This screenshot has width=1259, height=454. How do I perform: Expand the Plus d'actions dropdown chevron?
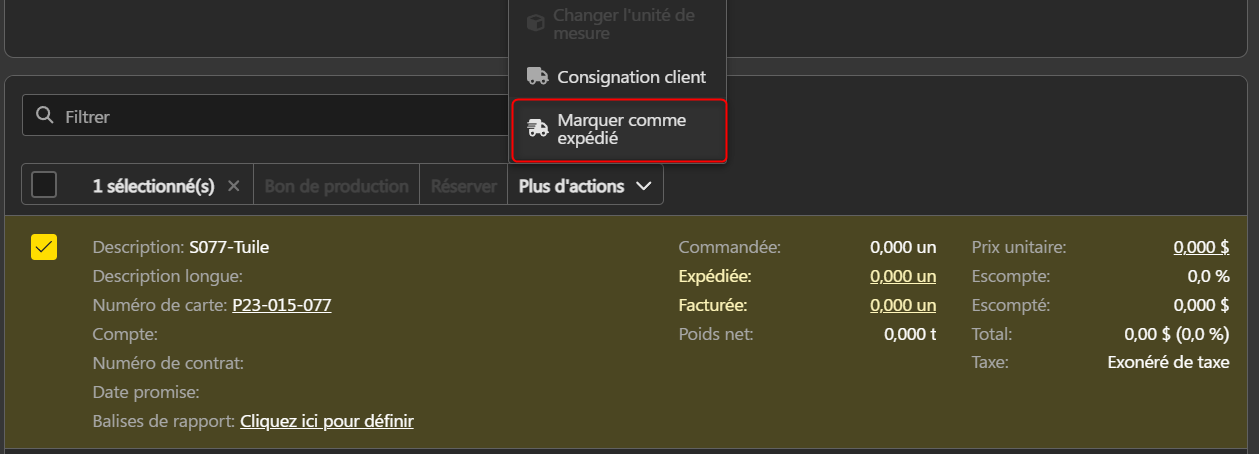click(643, 186)
